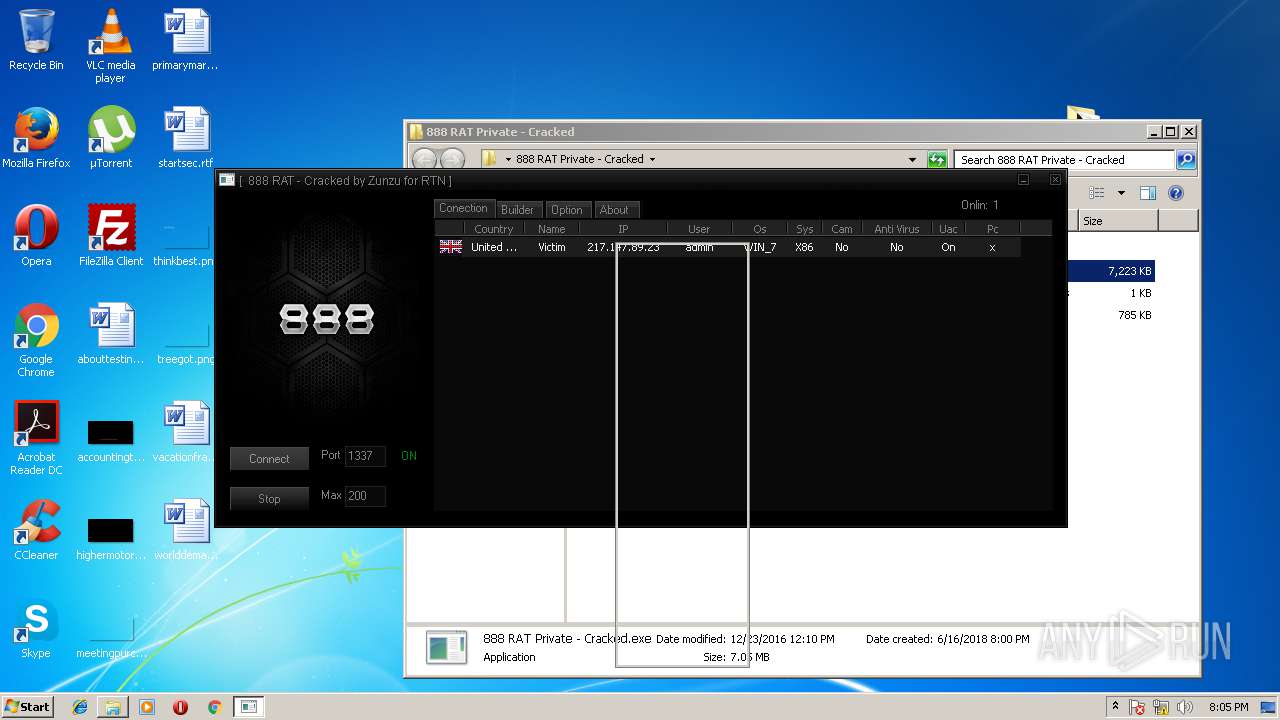Click the United Kingdom flag in victim row

451,247
